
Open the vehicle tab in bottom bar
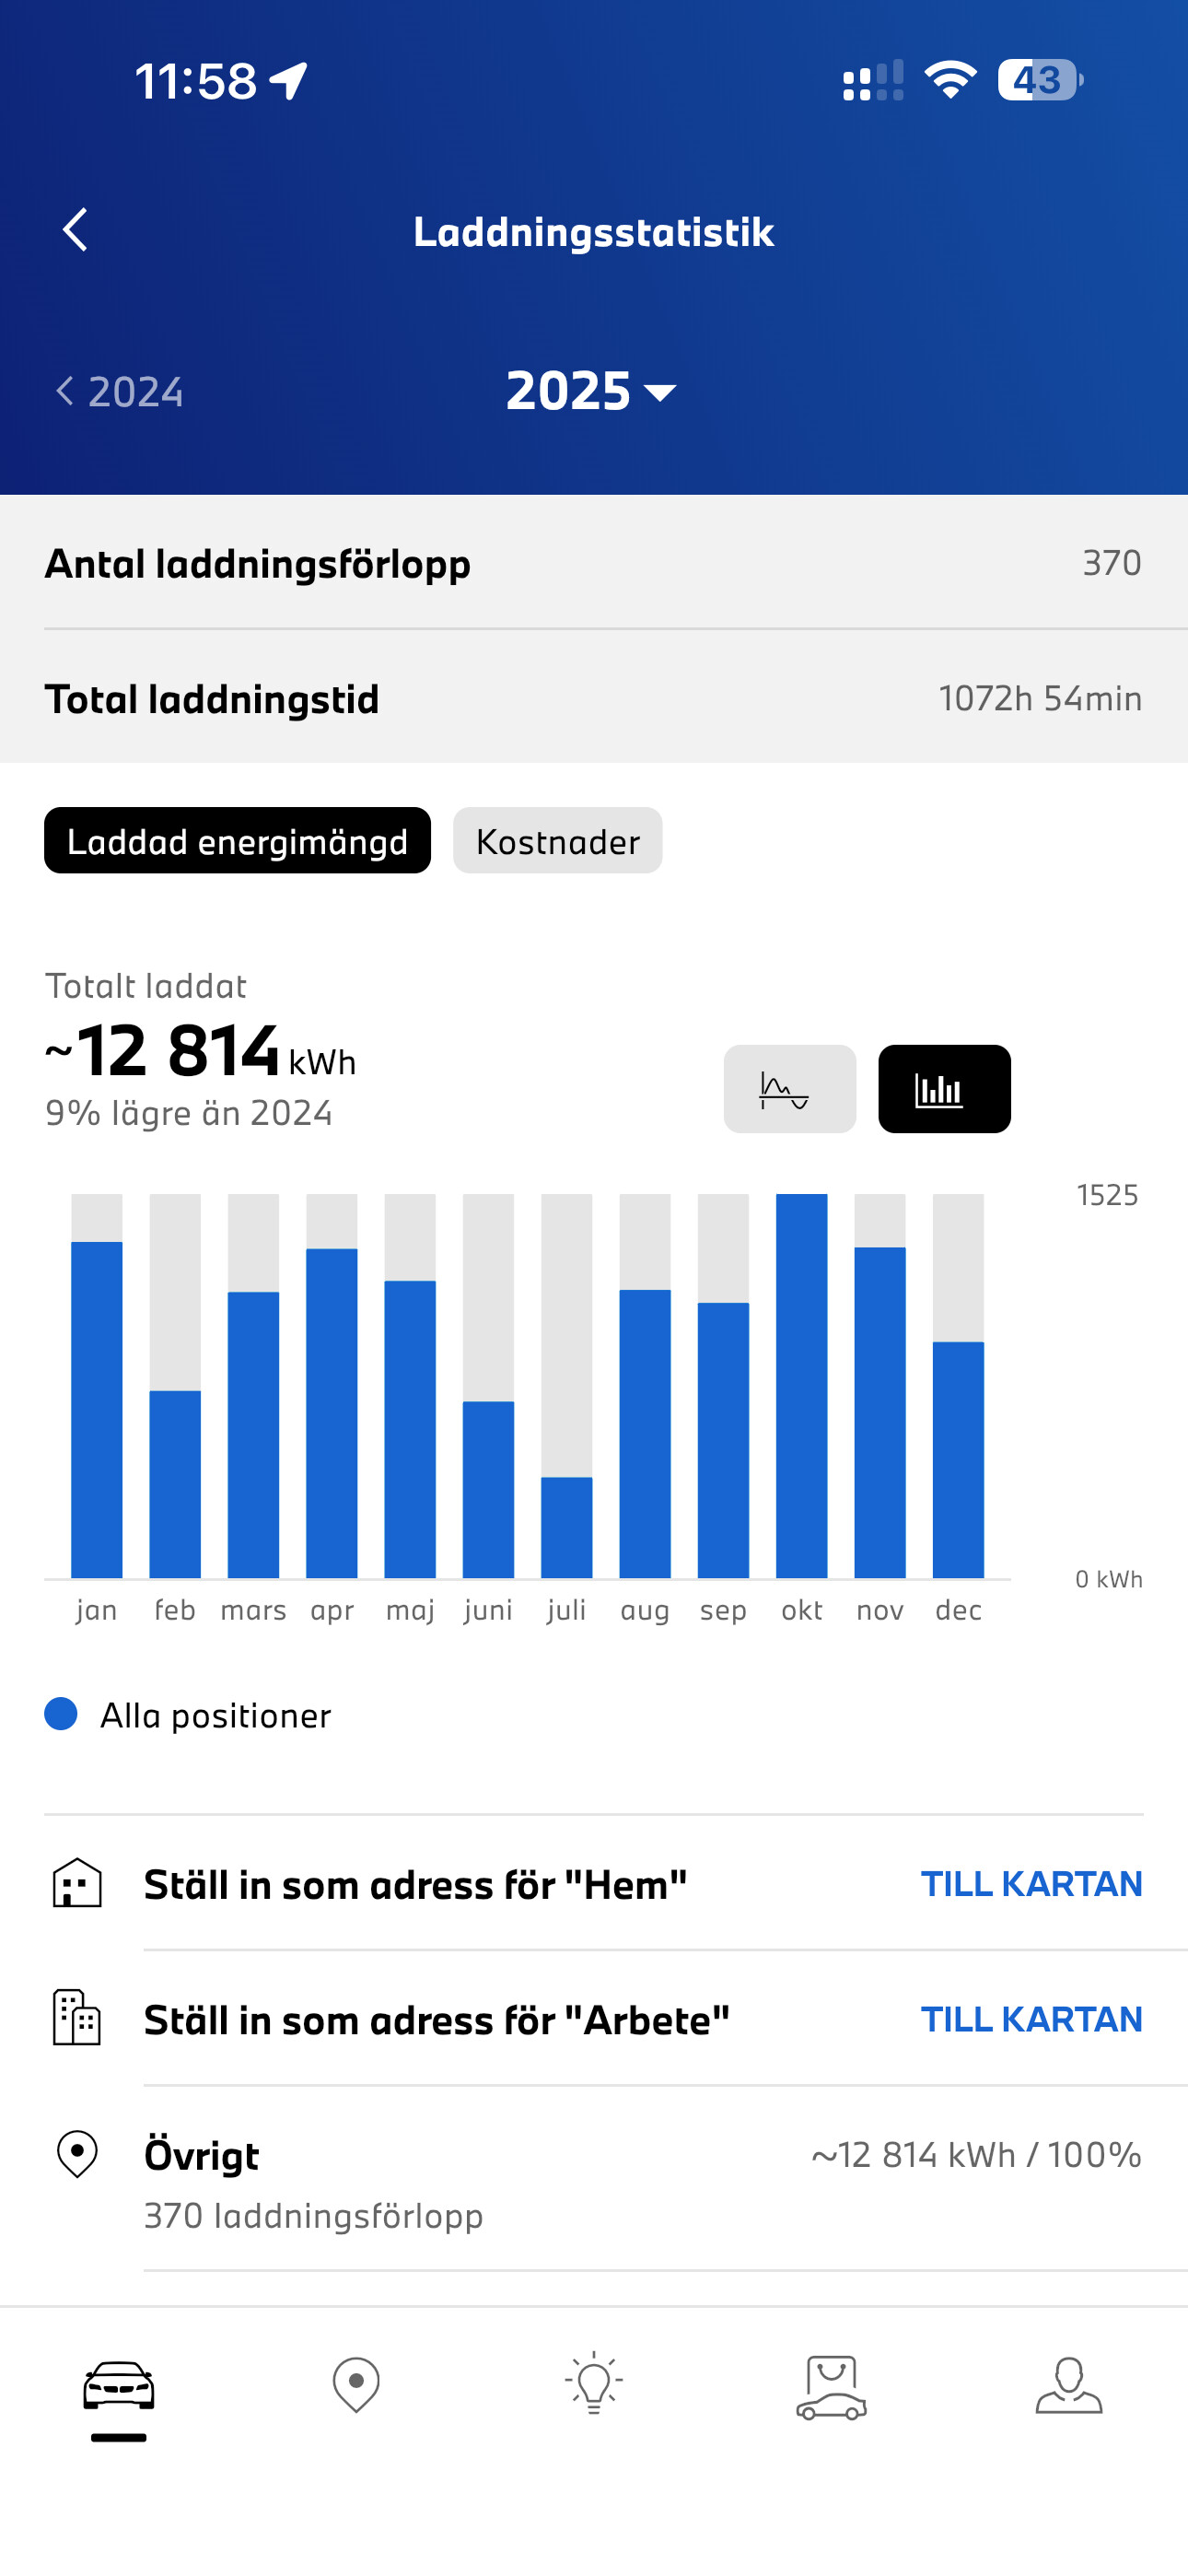coord(118,2387)
